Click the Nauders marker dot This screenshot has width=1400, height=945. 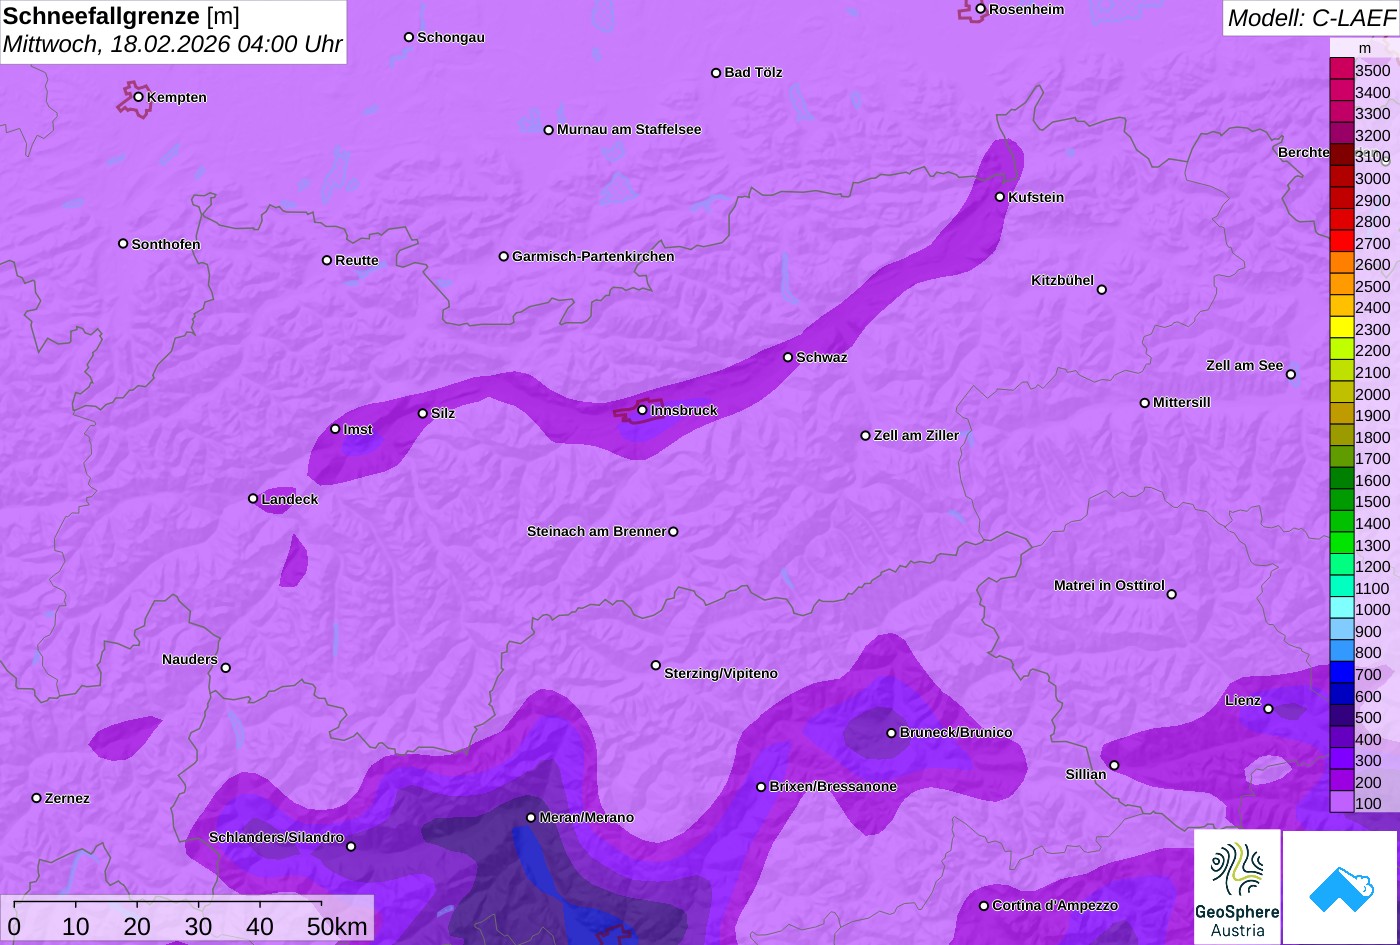[x=226, y=668]
